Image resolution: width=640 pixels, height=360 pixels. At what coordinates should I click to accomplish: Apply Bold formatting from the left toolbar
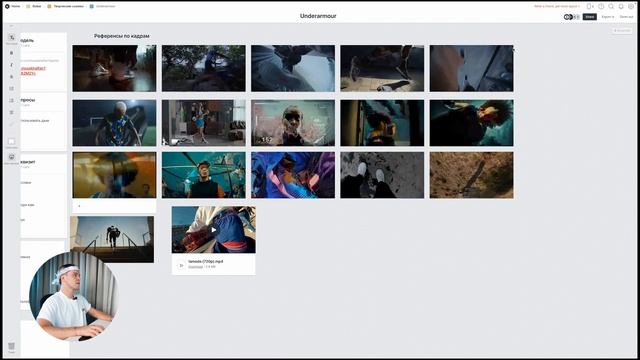[11, 53]
